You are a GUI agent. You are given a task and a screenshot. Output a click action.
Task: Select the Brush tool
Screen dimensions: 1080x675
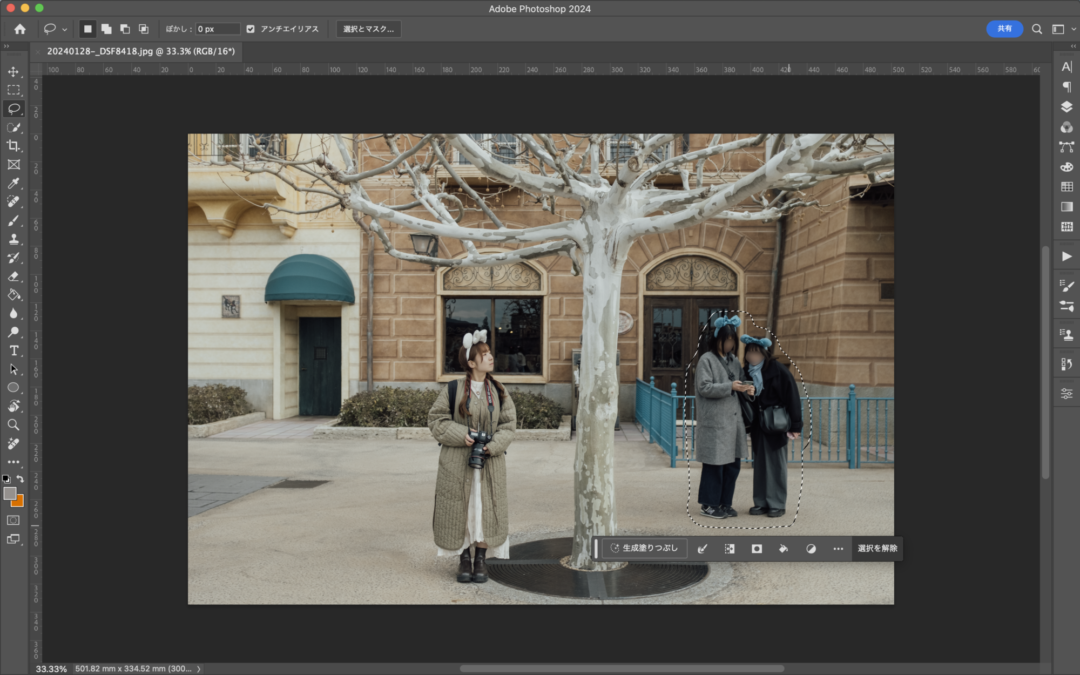14,220
